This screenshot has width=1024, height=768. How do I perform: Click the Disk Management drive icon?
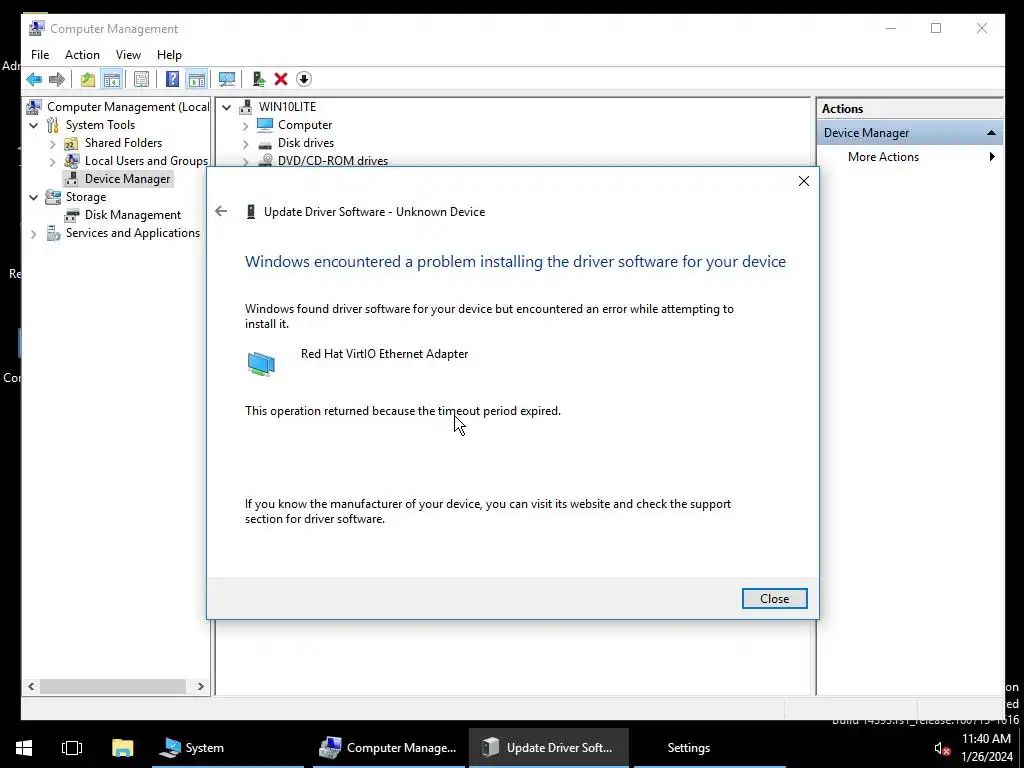[x=71, y=215]
